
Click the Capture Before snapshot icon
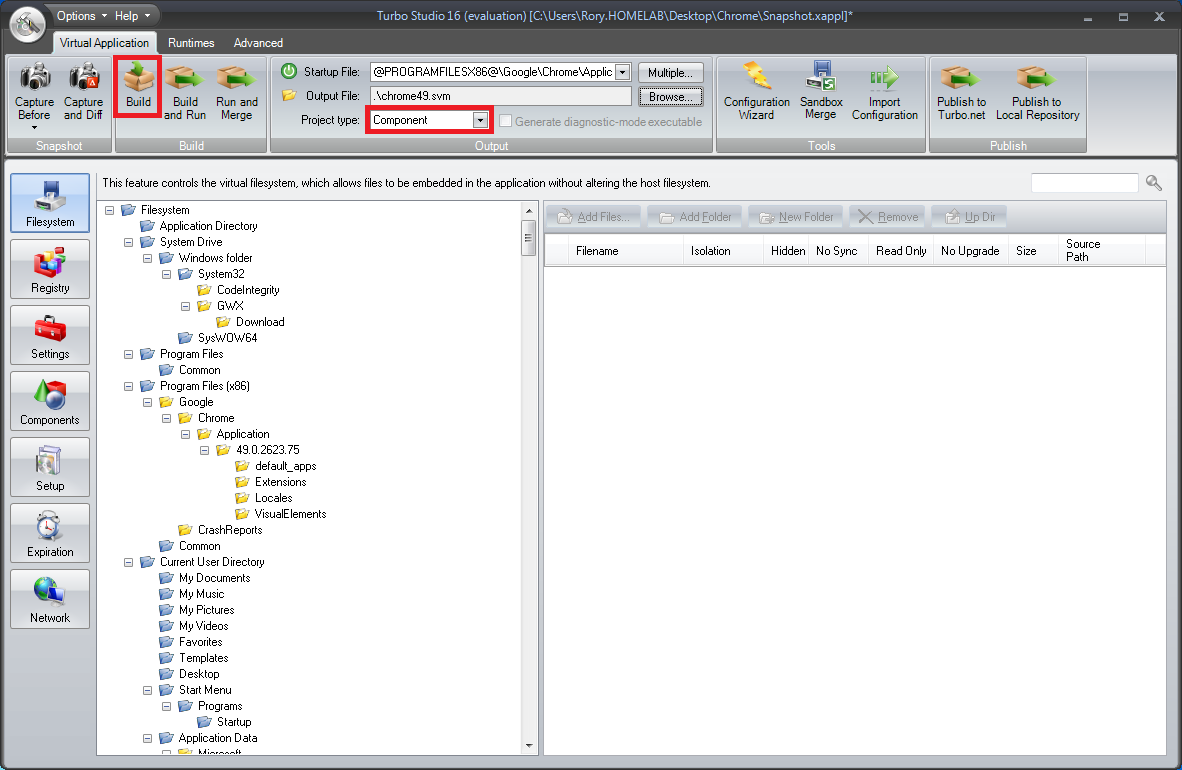35,78
